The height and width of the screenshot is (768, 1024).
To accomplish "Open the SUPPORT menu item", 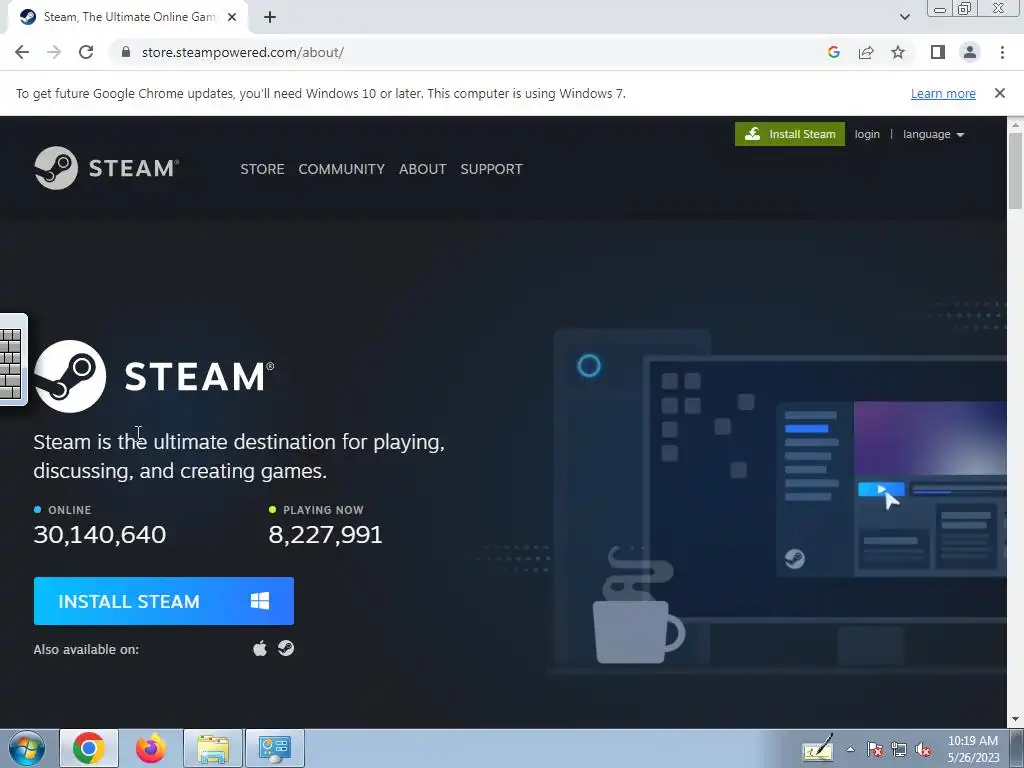I will 491,169.
